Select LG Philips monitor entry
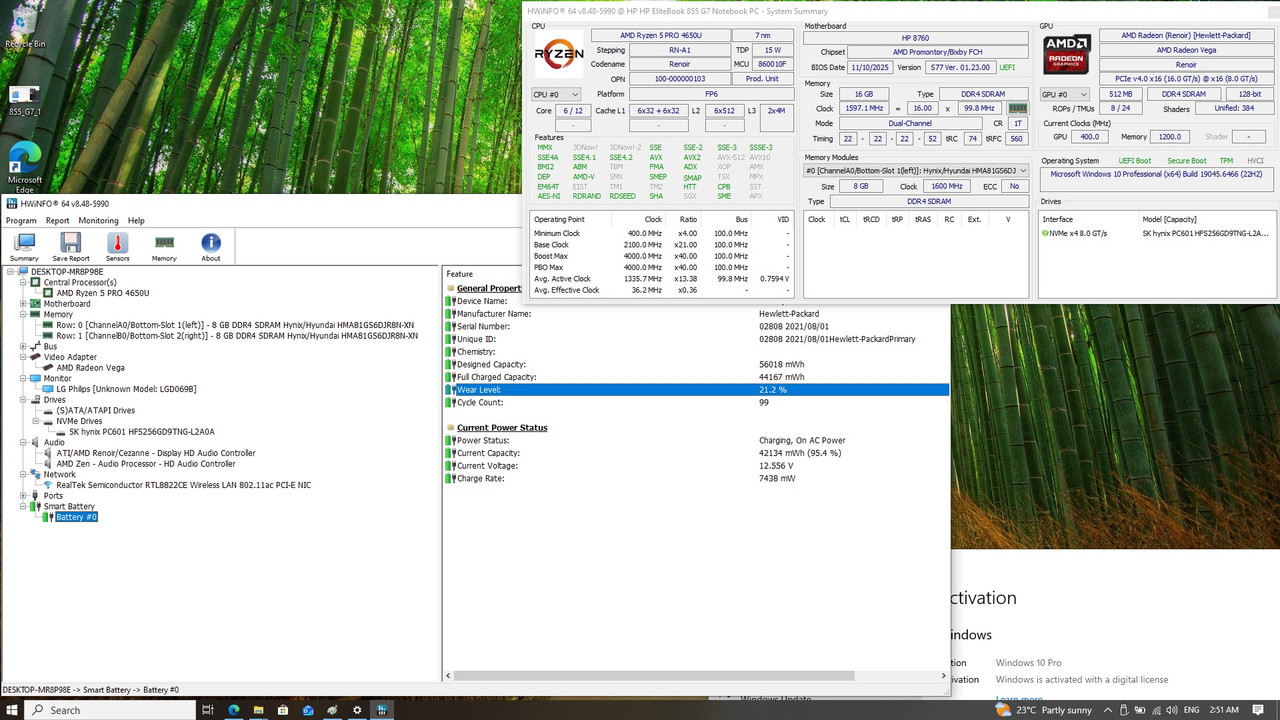Screen dimensions: 1280x720 point(126,389)
